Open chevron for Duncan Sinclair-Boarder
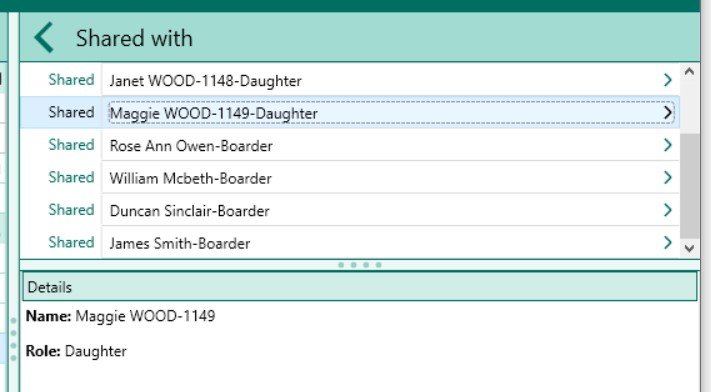Image resolution: width=711 pixels, height=392 pixels. click(x=667, y=210)
